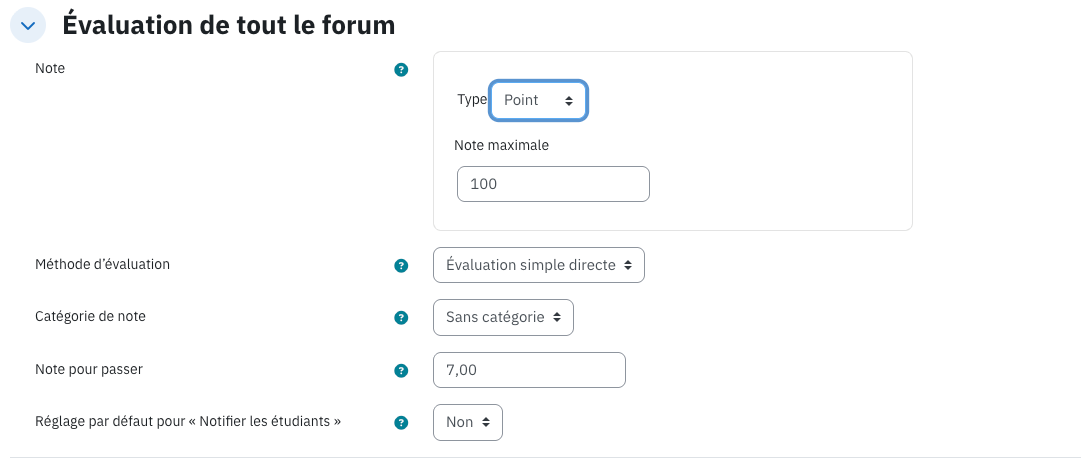This screenshot has height=460, width=1081.
Task: Click the Évaluation de tout le forum heading
Action: [228, 26]
